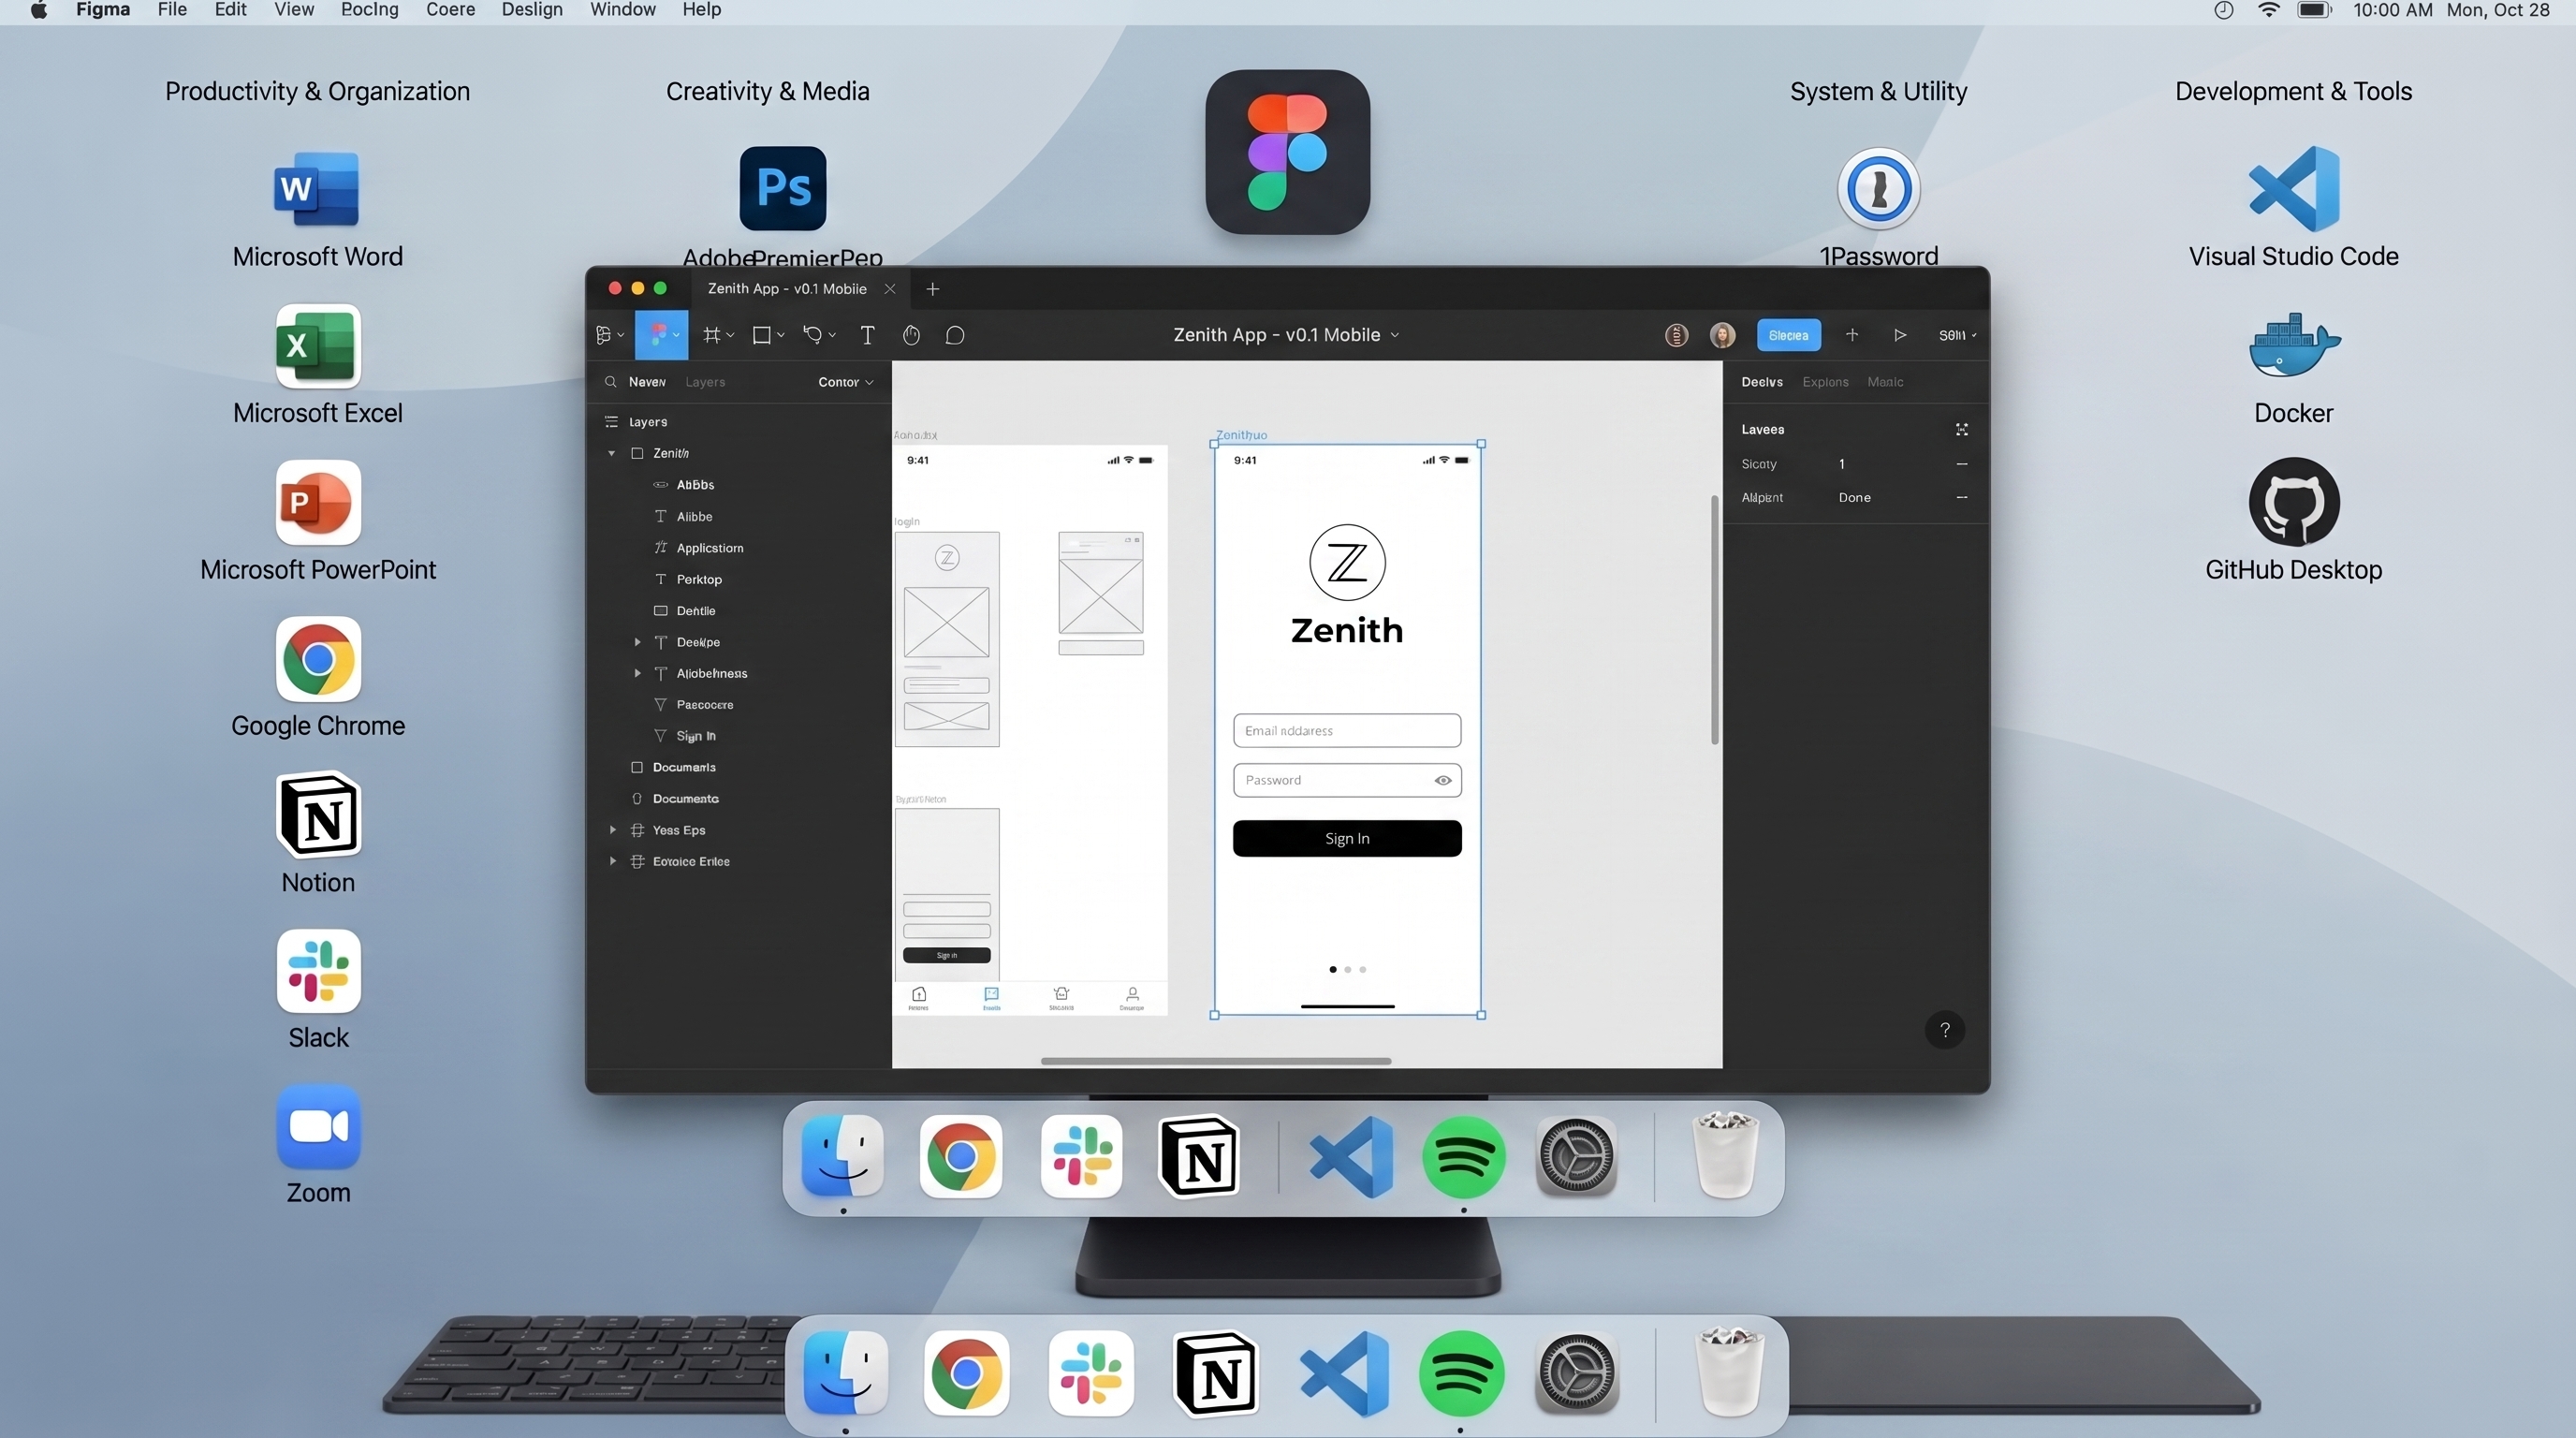Open the Photoshop desktop icon
Viewport: 2576px width, 1438px height.
click(x=782, y=188)
